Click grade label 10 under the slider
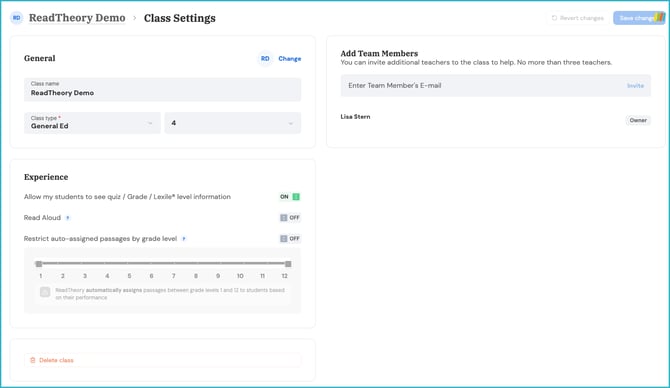Screen dimensions: 670x388 point(240,276)
